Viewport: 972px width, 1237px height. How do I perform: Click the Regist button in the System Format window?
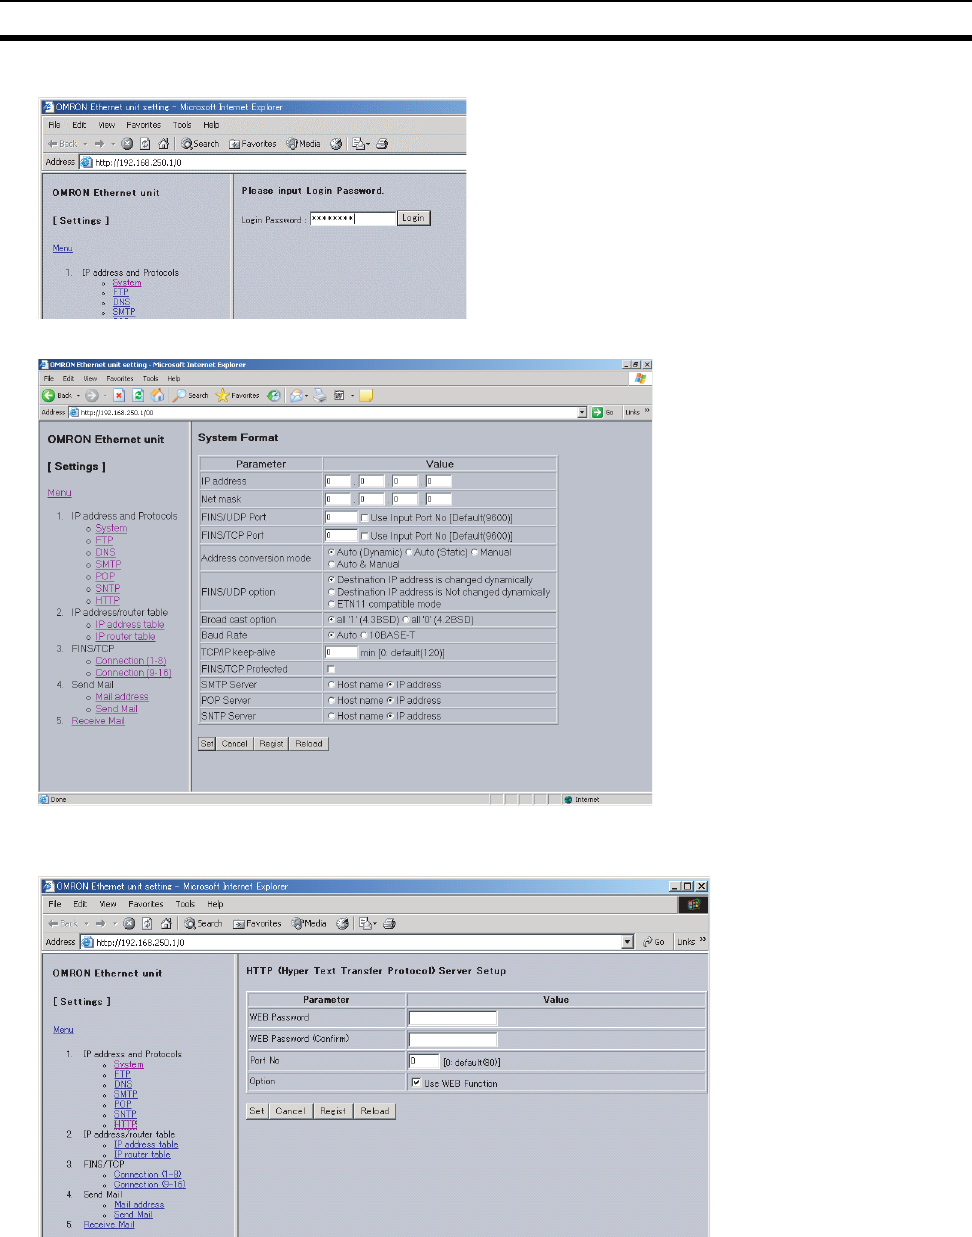click(271, 744)
